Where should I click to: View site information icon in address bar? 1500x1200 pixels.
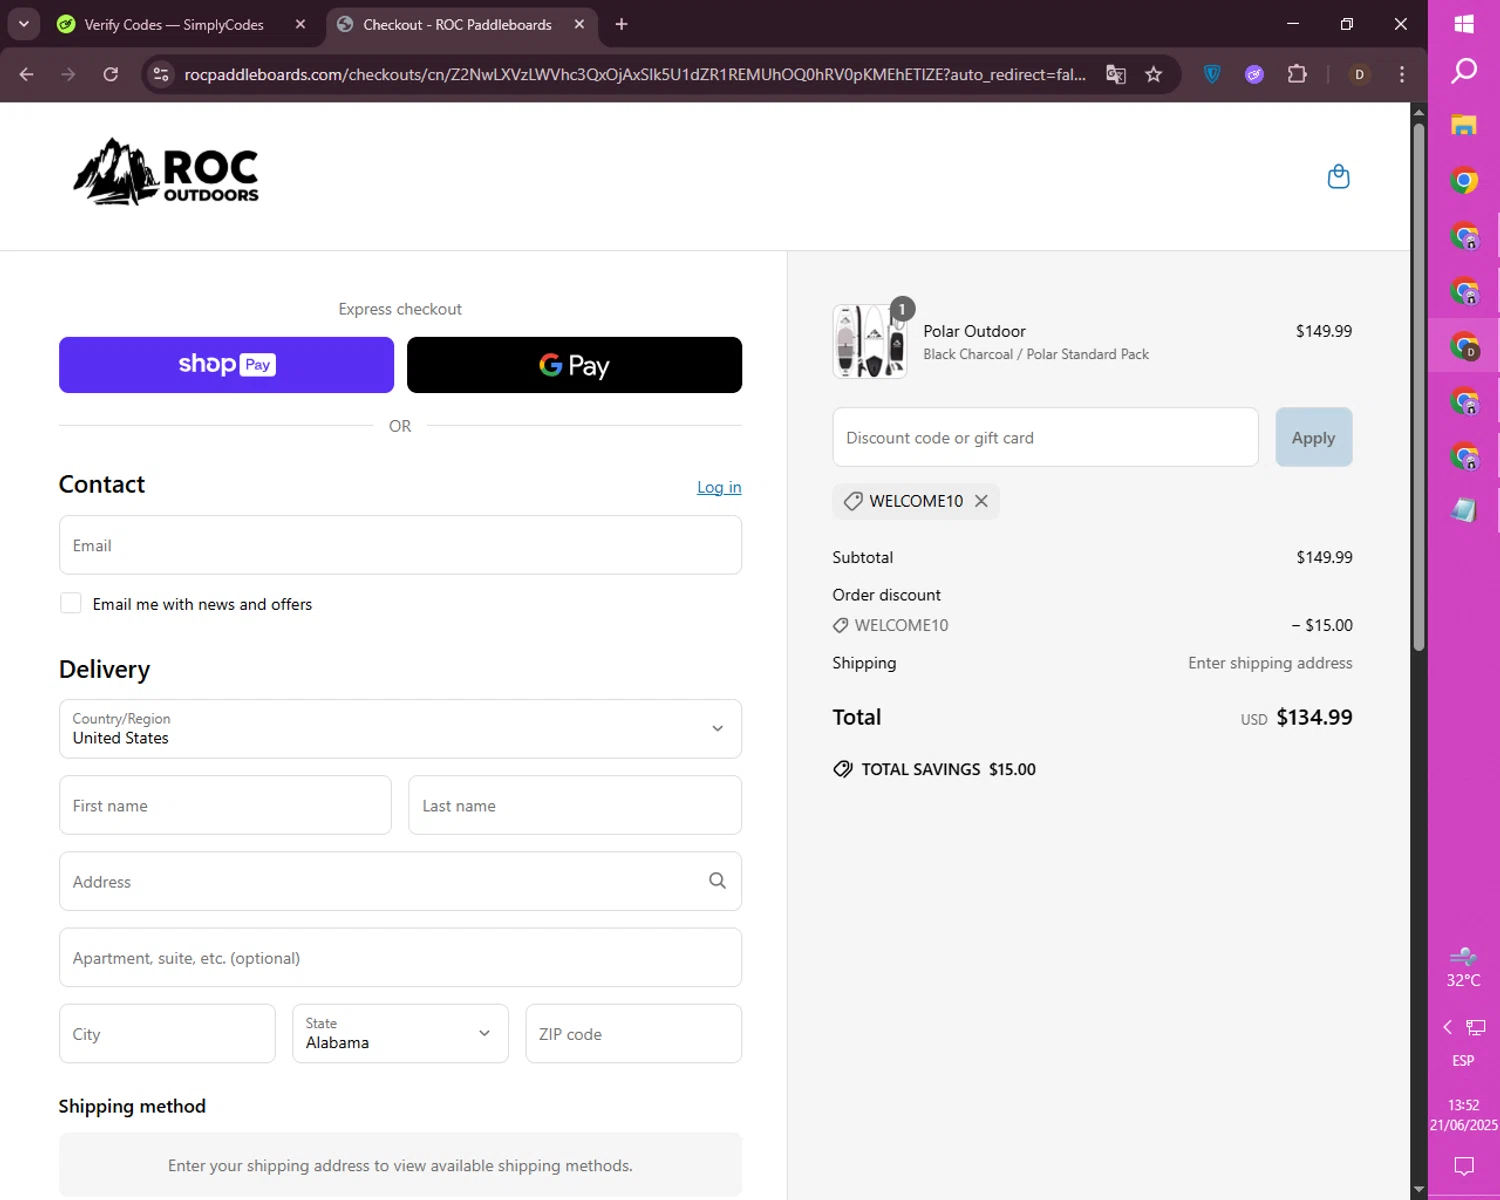tap(161, 74)
